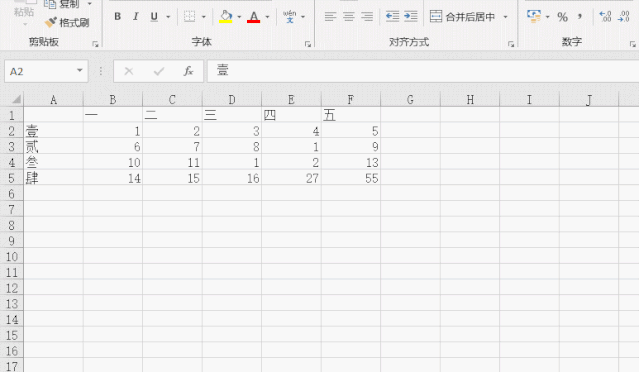Click the center alignment icon
This screenshot has height=372, width=639.
[x=348, y=17]
